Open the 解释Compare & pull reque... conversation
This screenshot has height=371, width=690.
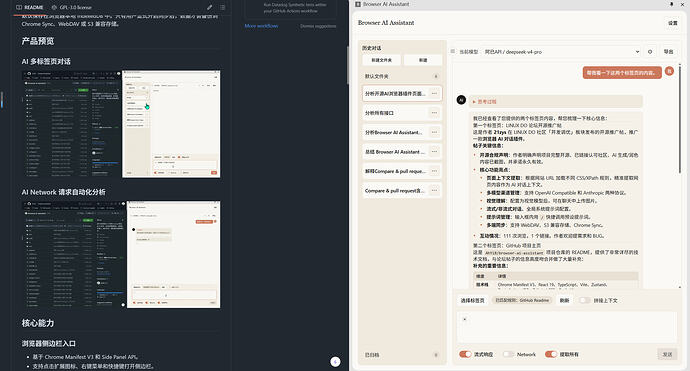pyautogui.click(x=395, y=171)
